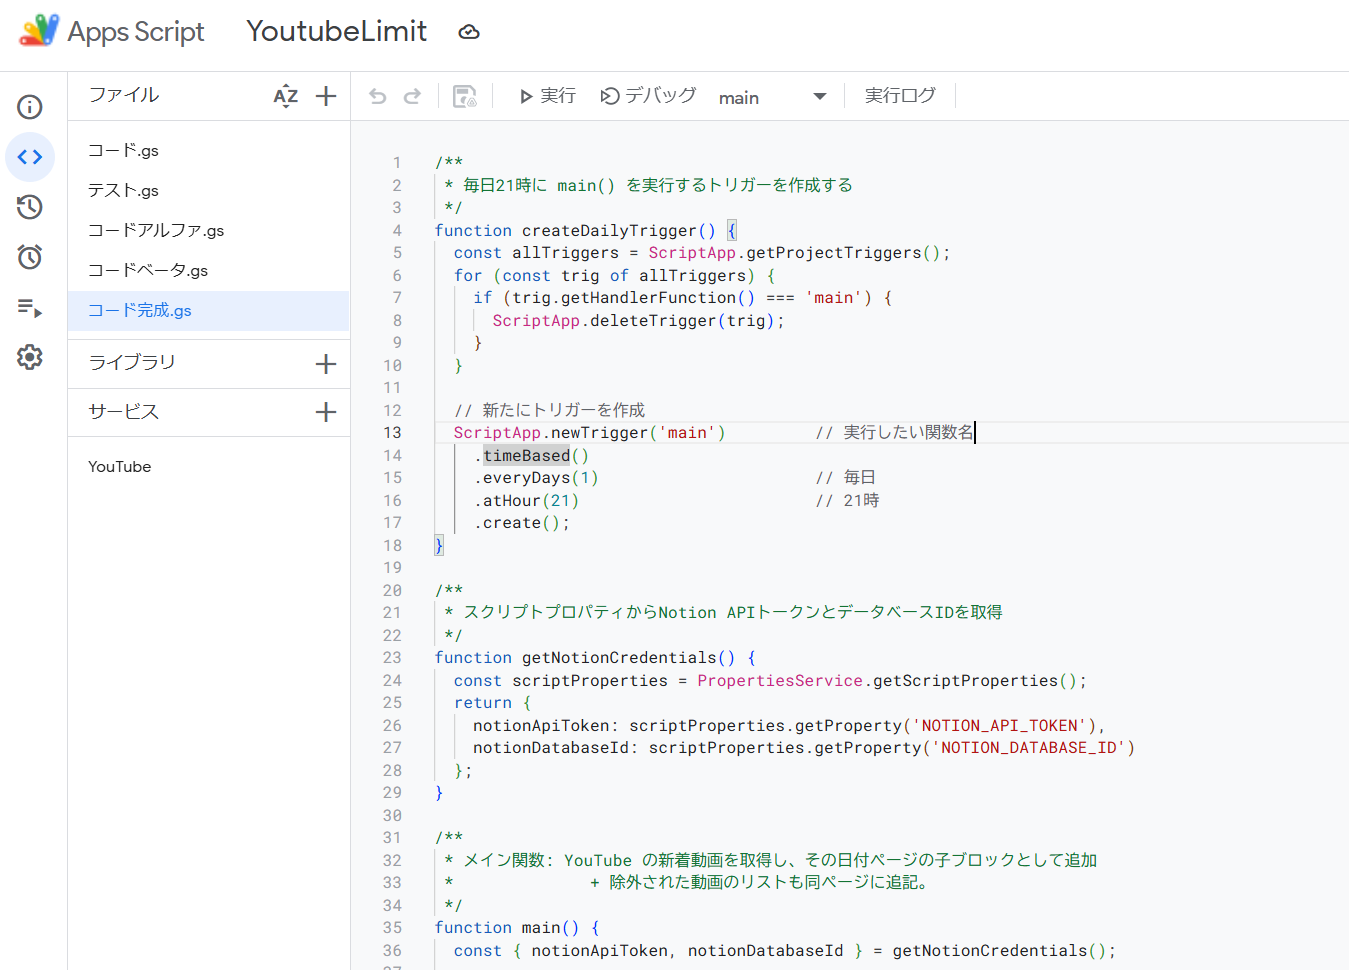Click line number 13 in gutter
Image resolution: width=1349 pixels, height=970 pixels.
392,433
